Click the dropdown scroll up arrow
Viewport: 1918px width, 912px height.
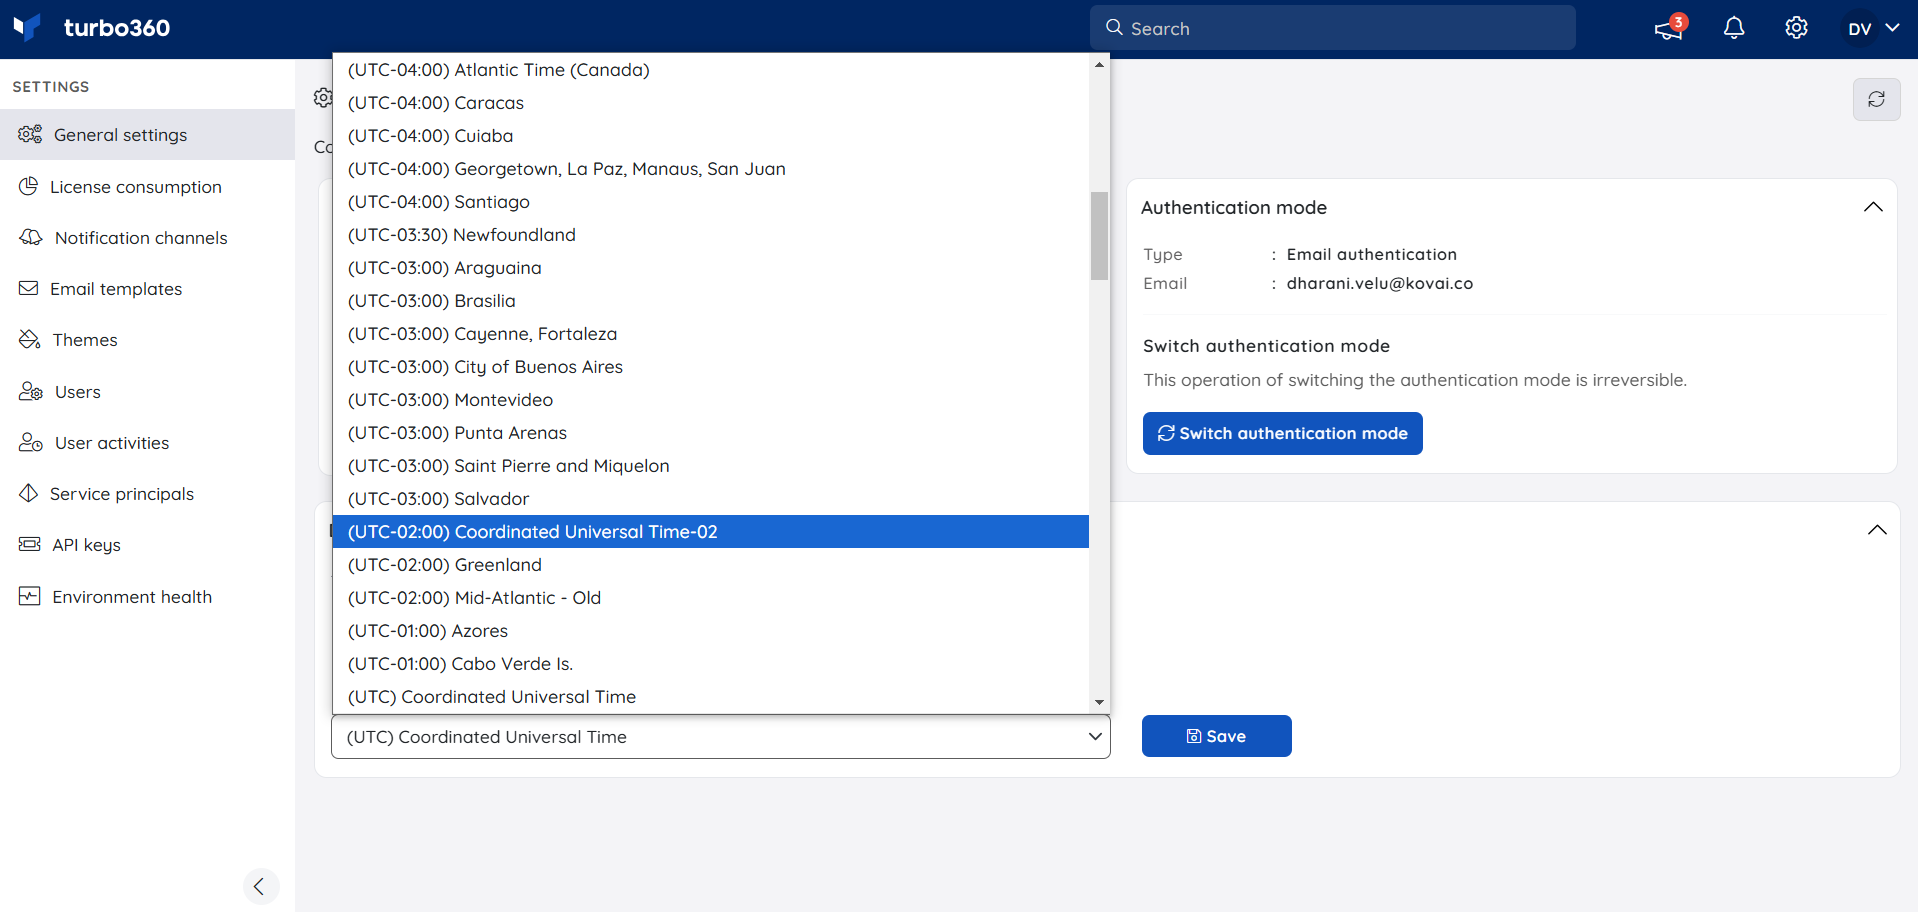click(x=1099, y=64)
